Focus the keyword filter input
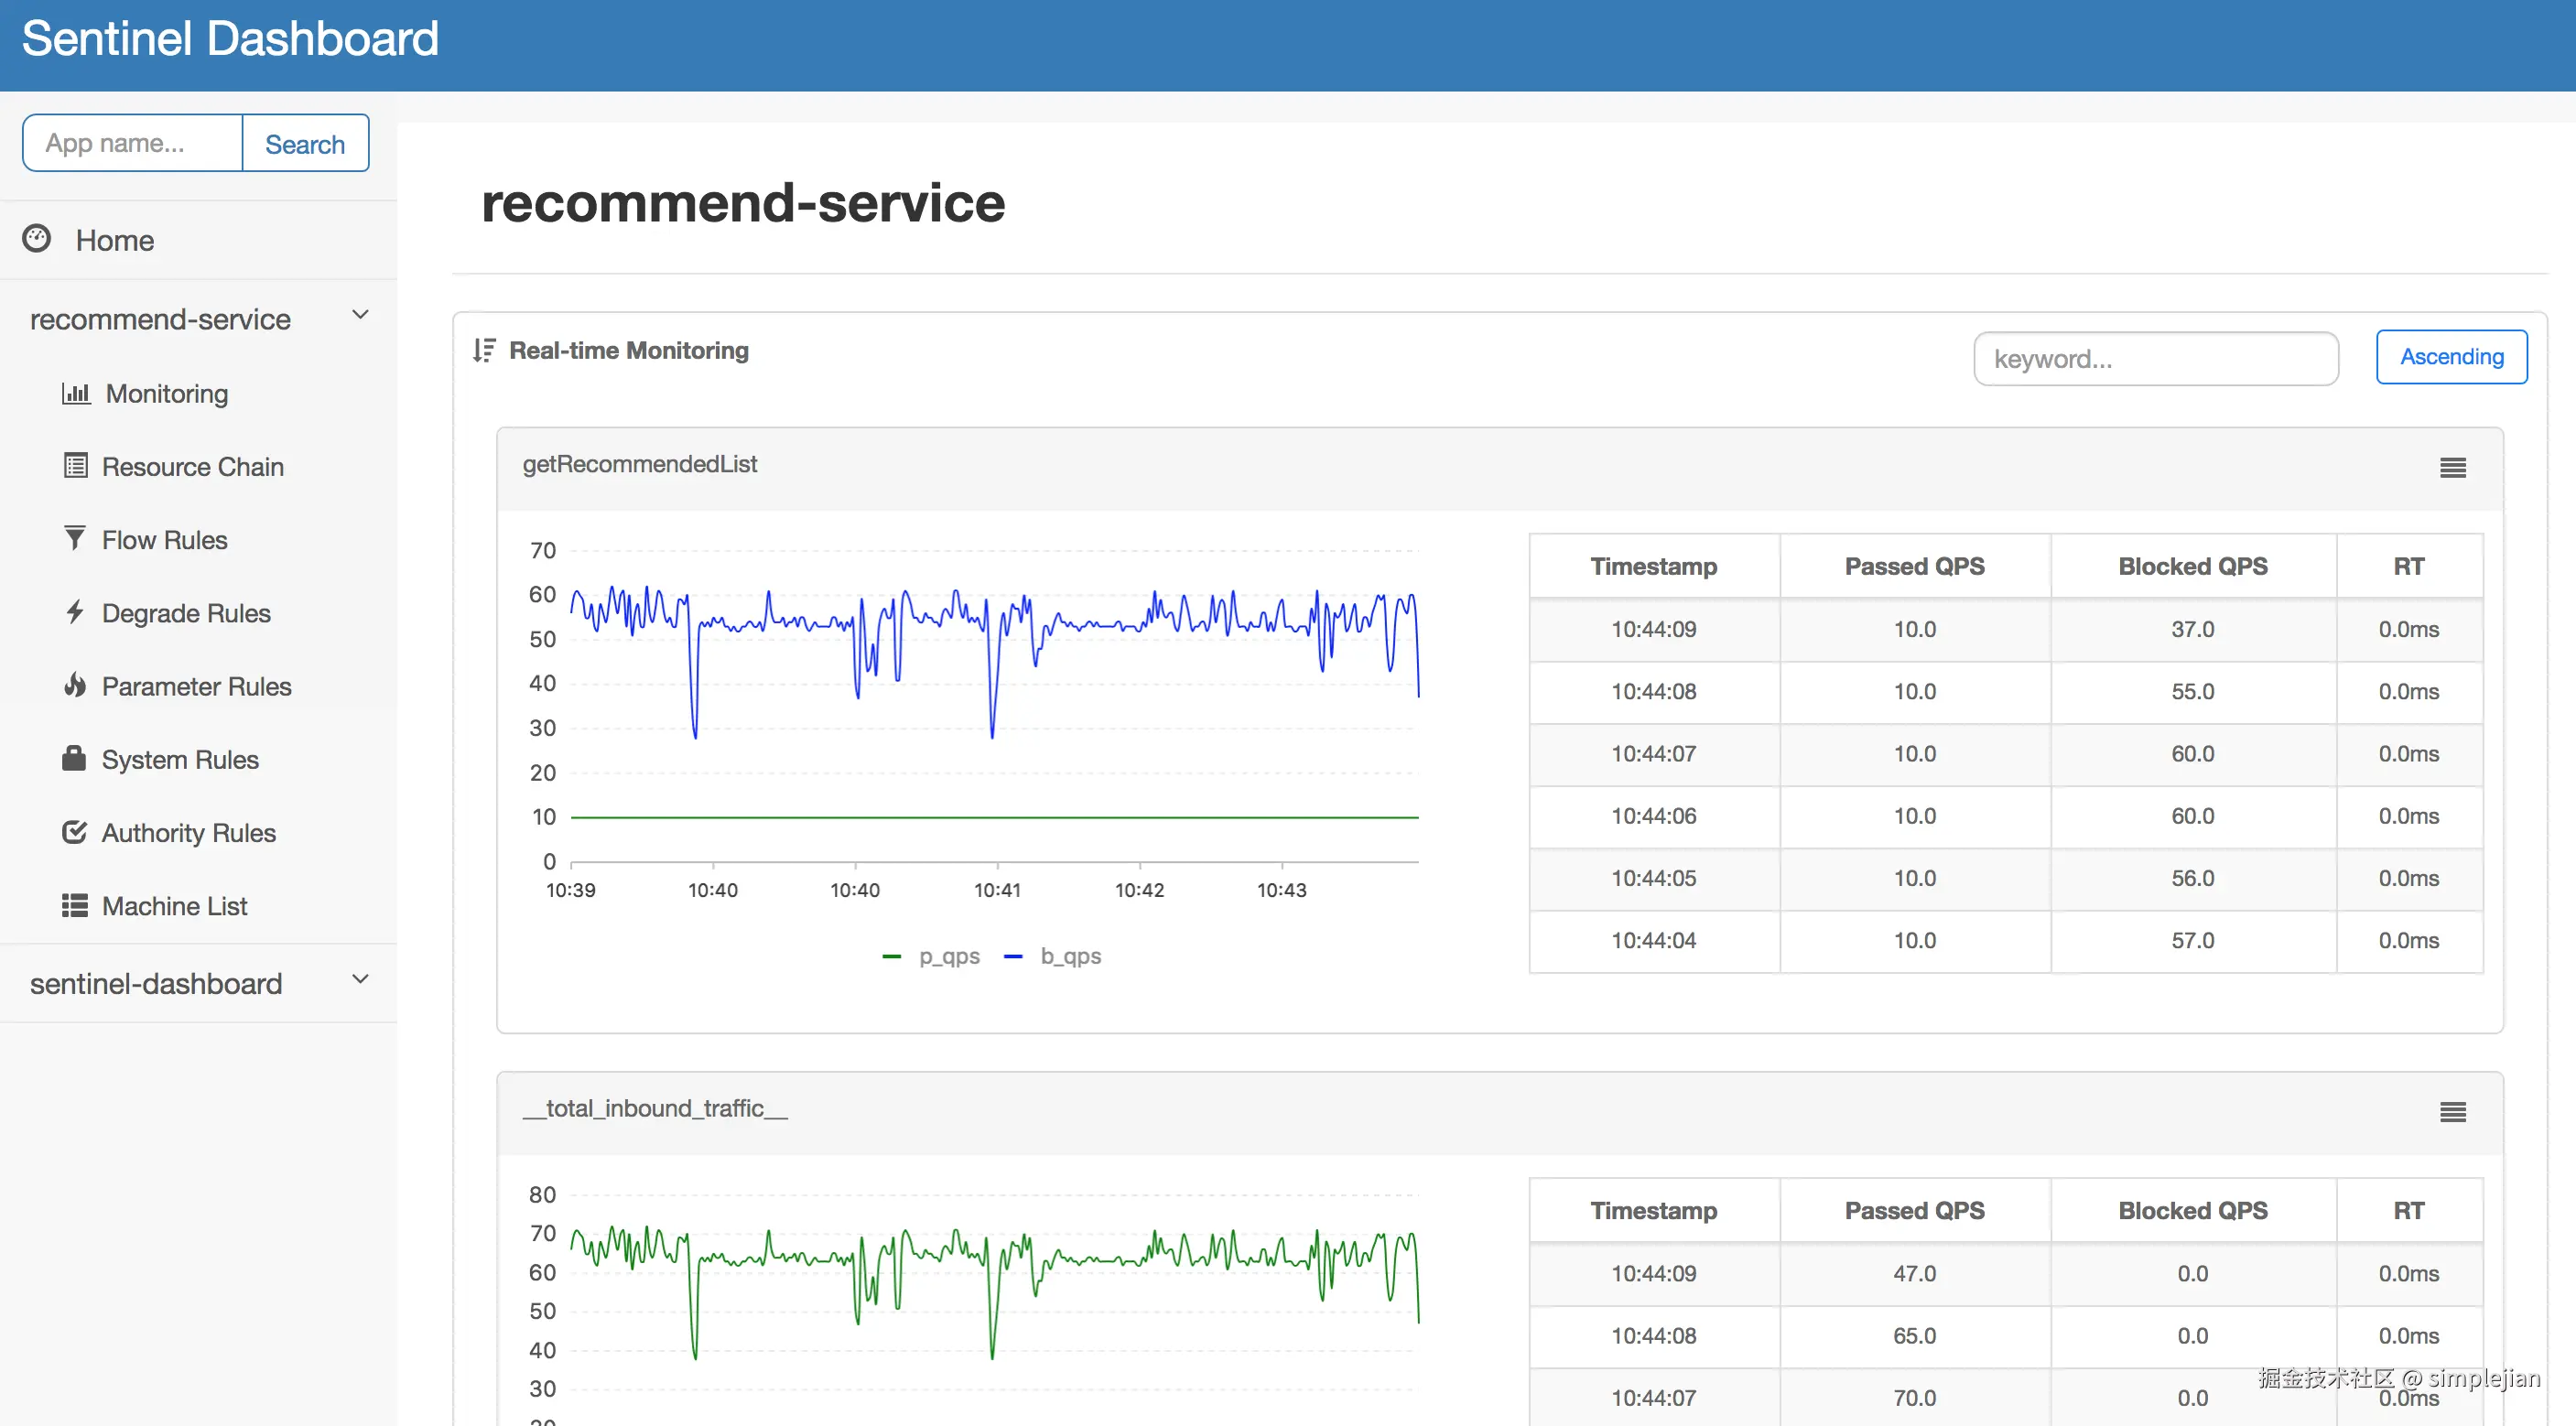 pyautogui.click(x=2156, y=359)
